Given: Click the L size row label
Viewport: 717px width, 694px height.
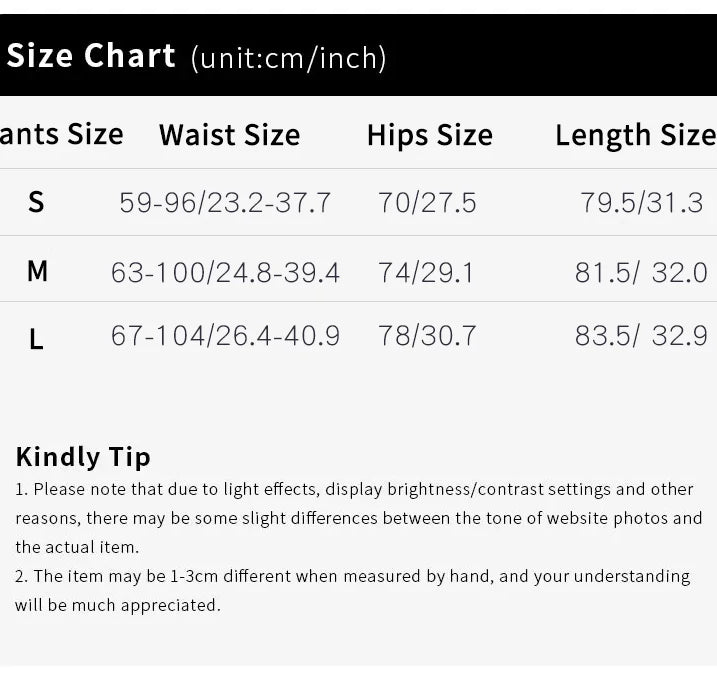Looking at the screenshot, I should (x=36, y=339).
